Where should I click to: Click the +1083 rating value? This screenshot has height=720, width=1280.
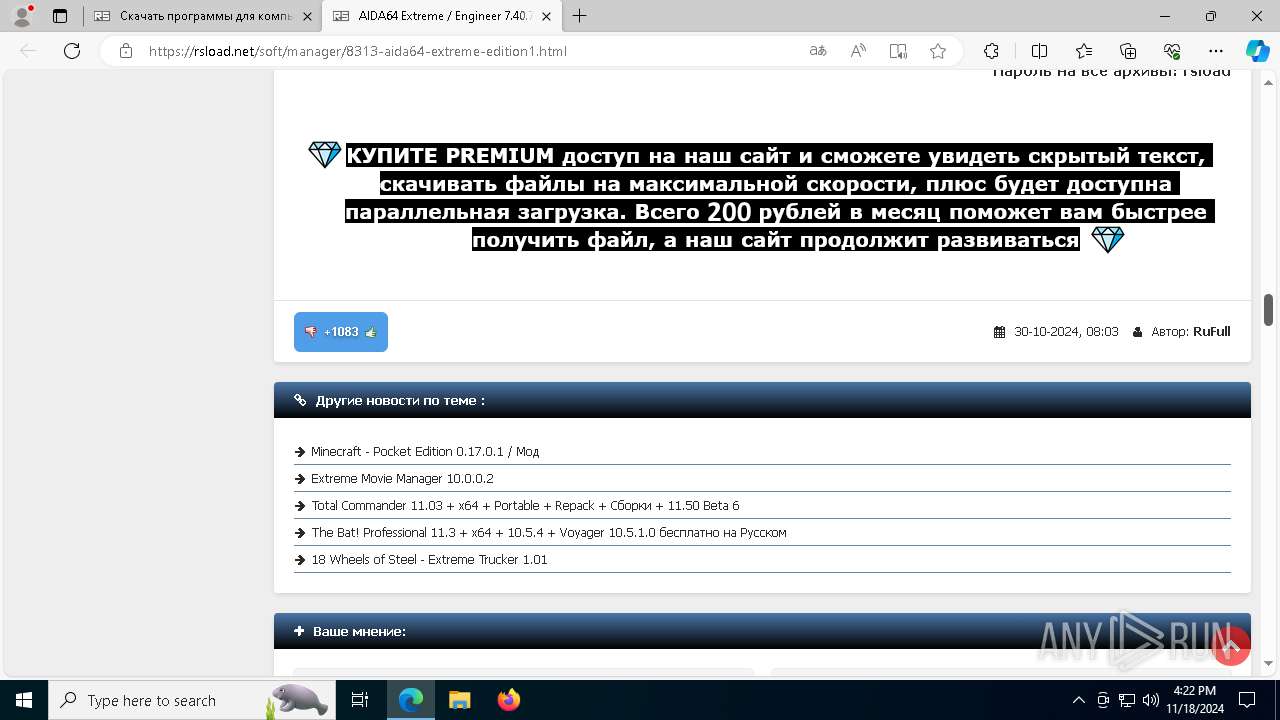click(x=341, y=332)
